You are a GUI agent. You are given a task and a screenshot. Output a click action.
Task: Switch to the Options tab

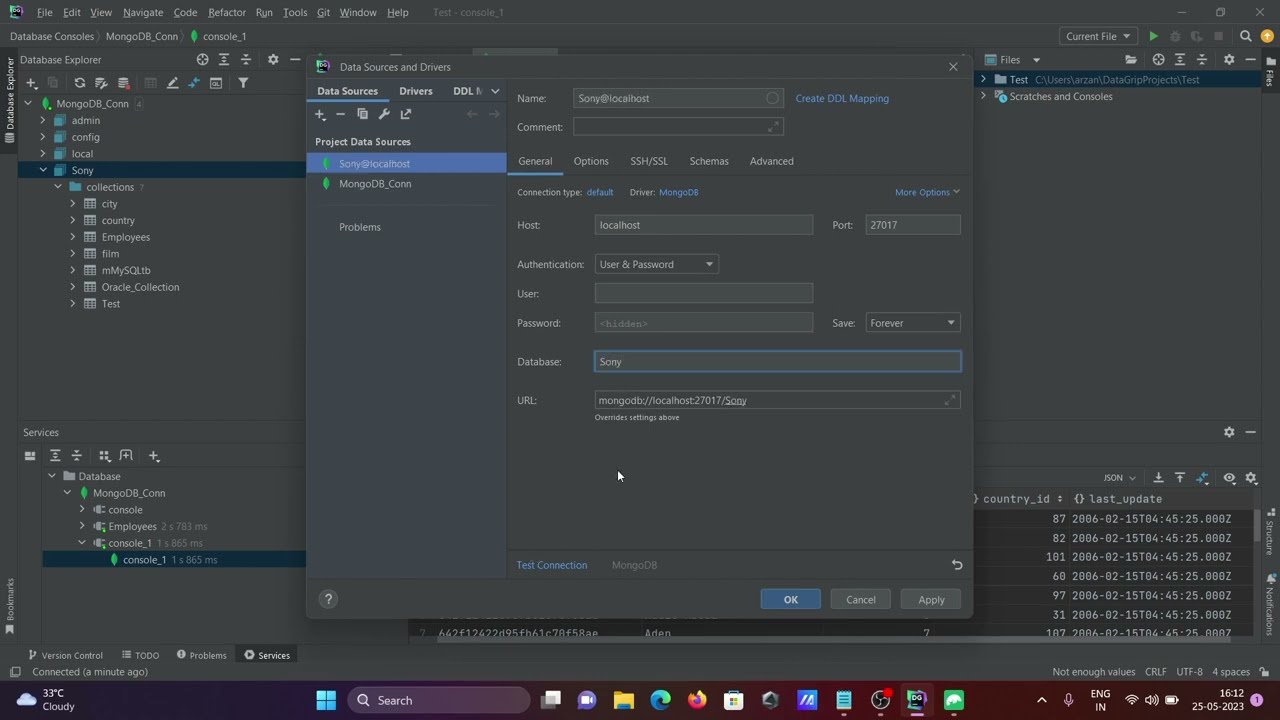pos(591,161)
